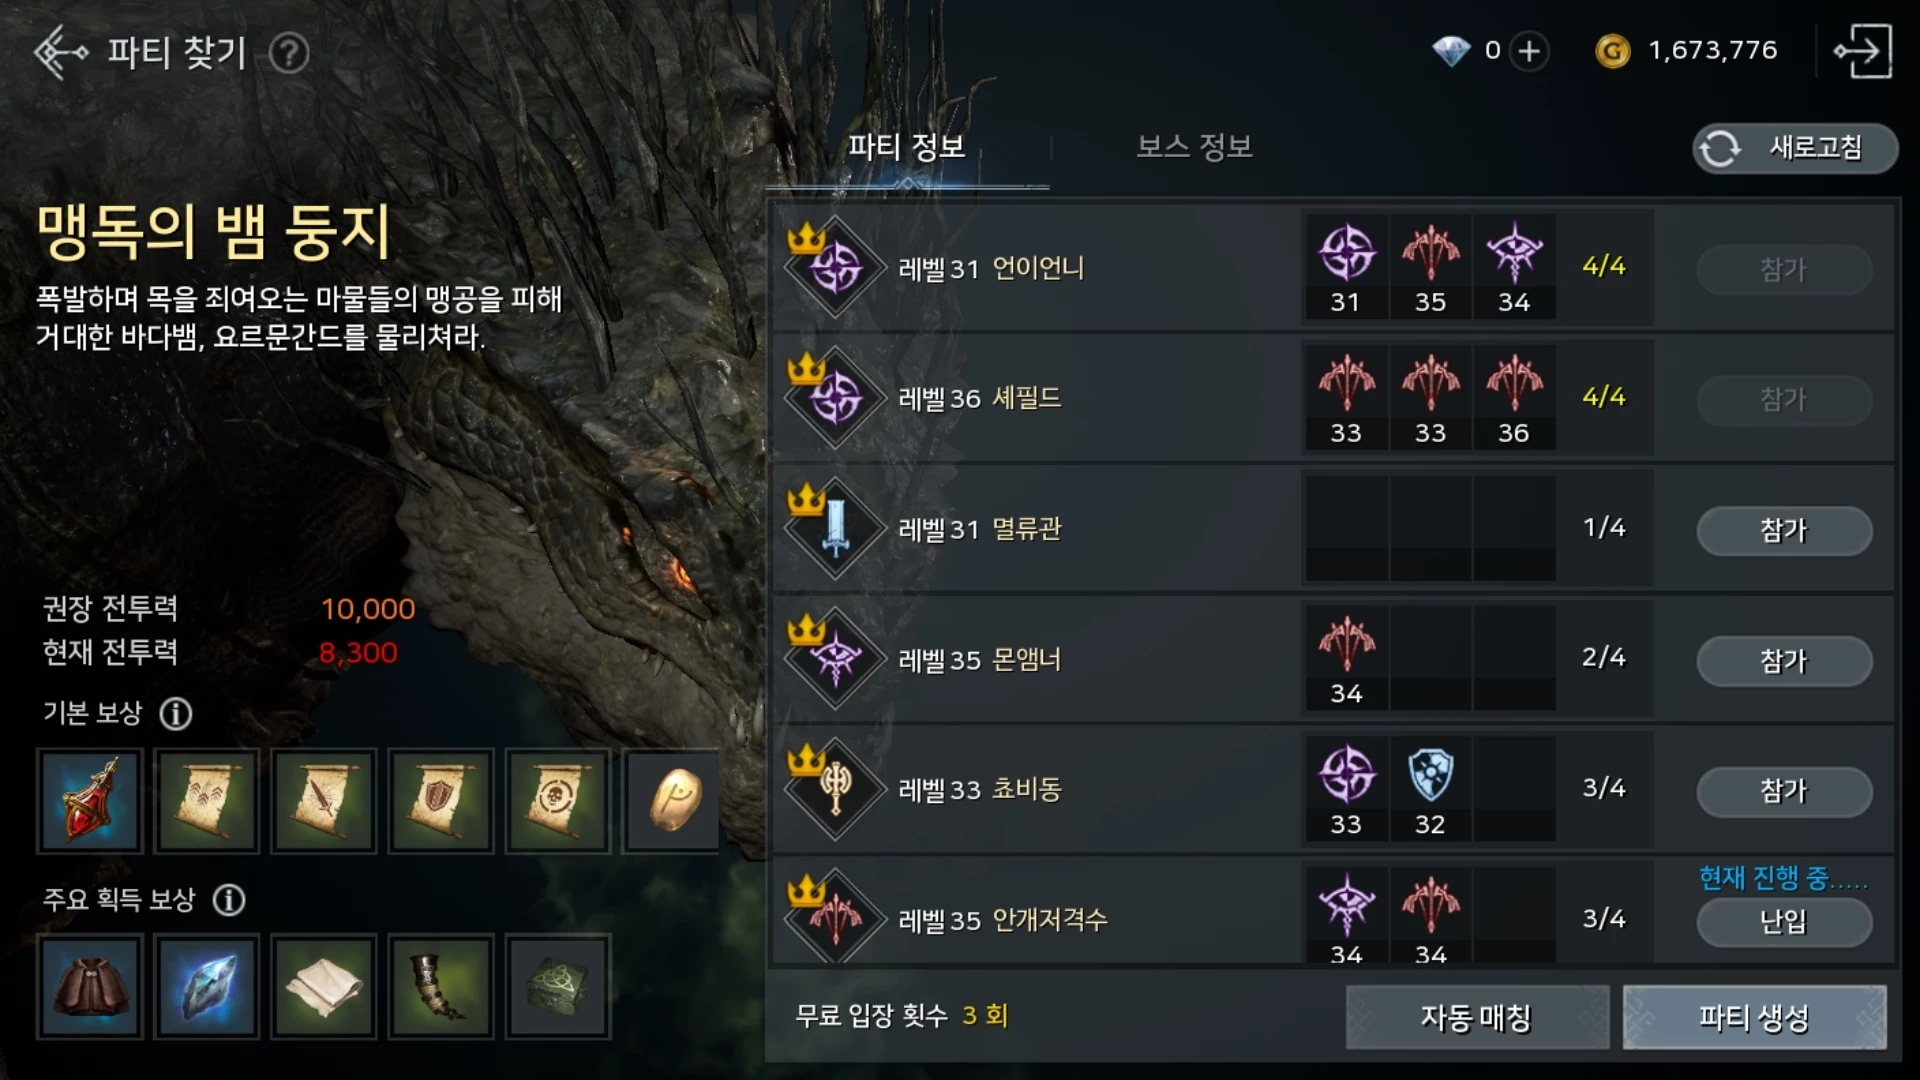Click the drinking horn reward icon
The width and height of the screenshot is (1920, 1080).
(x=441, y=986)
